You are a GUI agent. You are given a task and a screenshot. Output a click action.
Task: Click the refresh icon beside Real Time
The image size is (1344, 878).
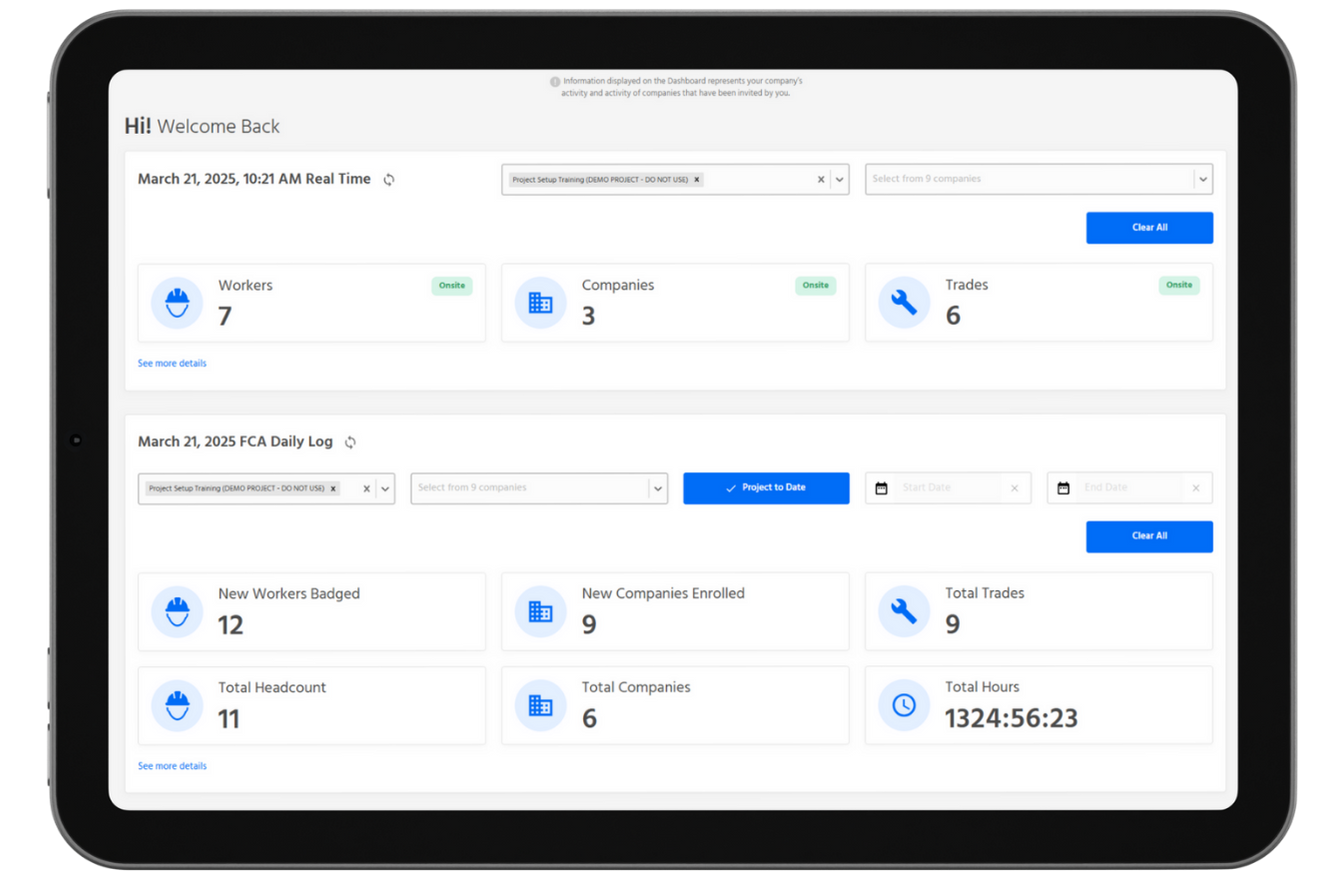[x=389, y=180]
